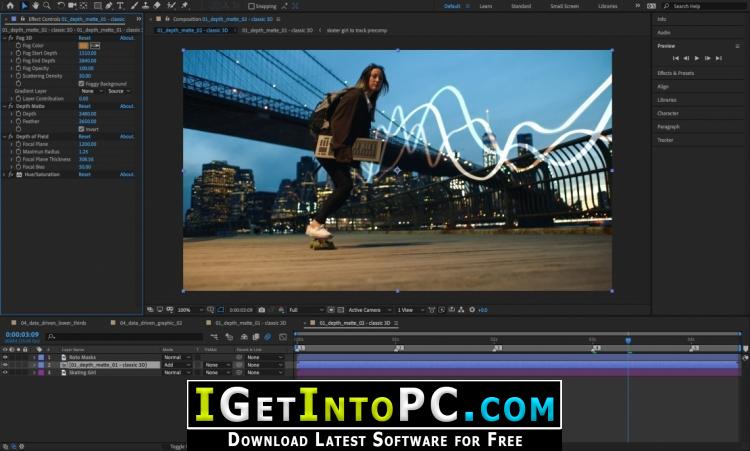Play the preview in the Preview panel
Image resolution: width=750 pixels, height=451 pixels.
(x=698, y=58)
